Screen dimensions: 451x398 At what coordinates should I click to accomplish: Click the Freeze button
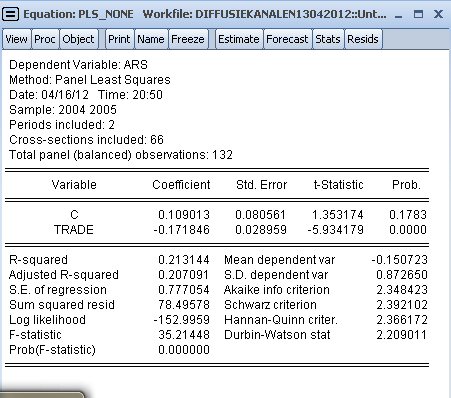pos(188,39)
